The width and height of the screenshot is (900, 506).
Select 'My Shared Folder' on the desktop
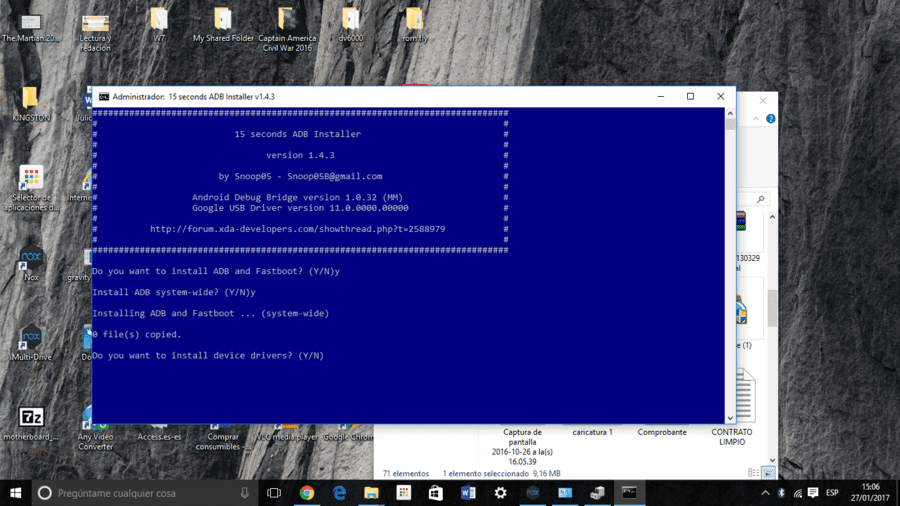(223, 25)
